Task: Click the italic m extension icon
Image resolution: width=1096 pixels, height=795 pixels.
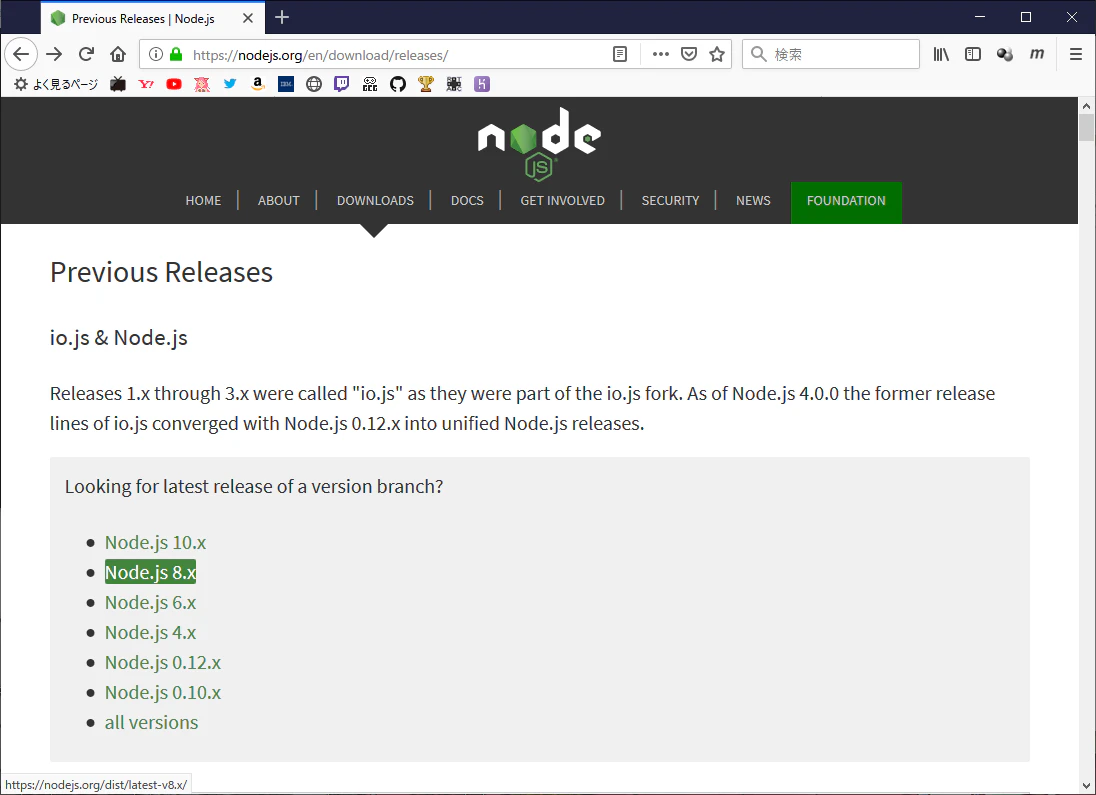Action: pyautogui.click(x=1037, y=54)
